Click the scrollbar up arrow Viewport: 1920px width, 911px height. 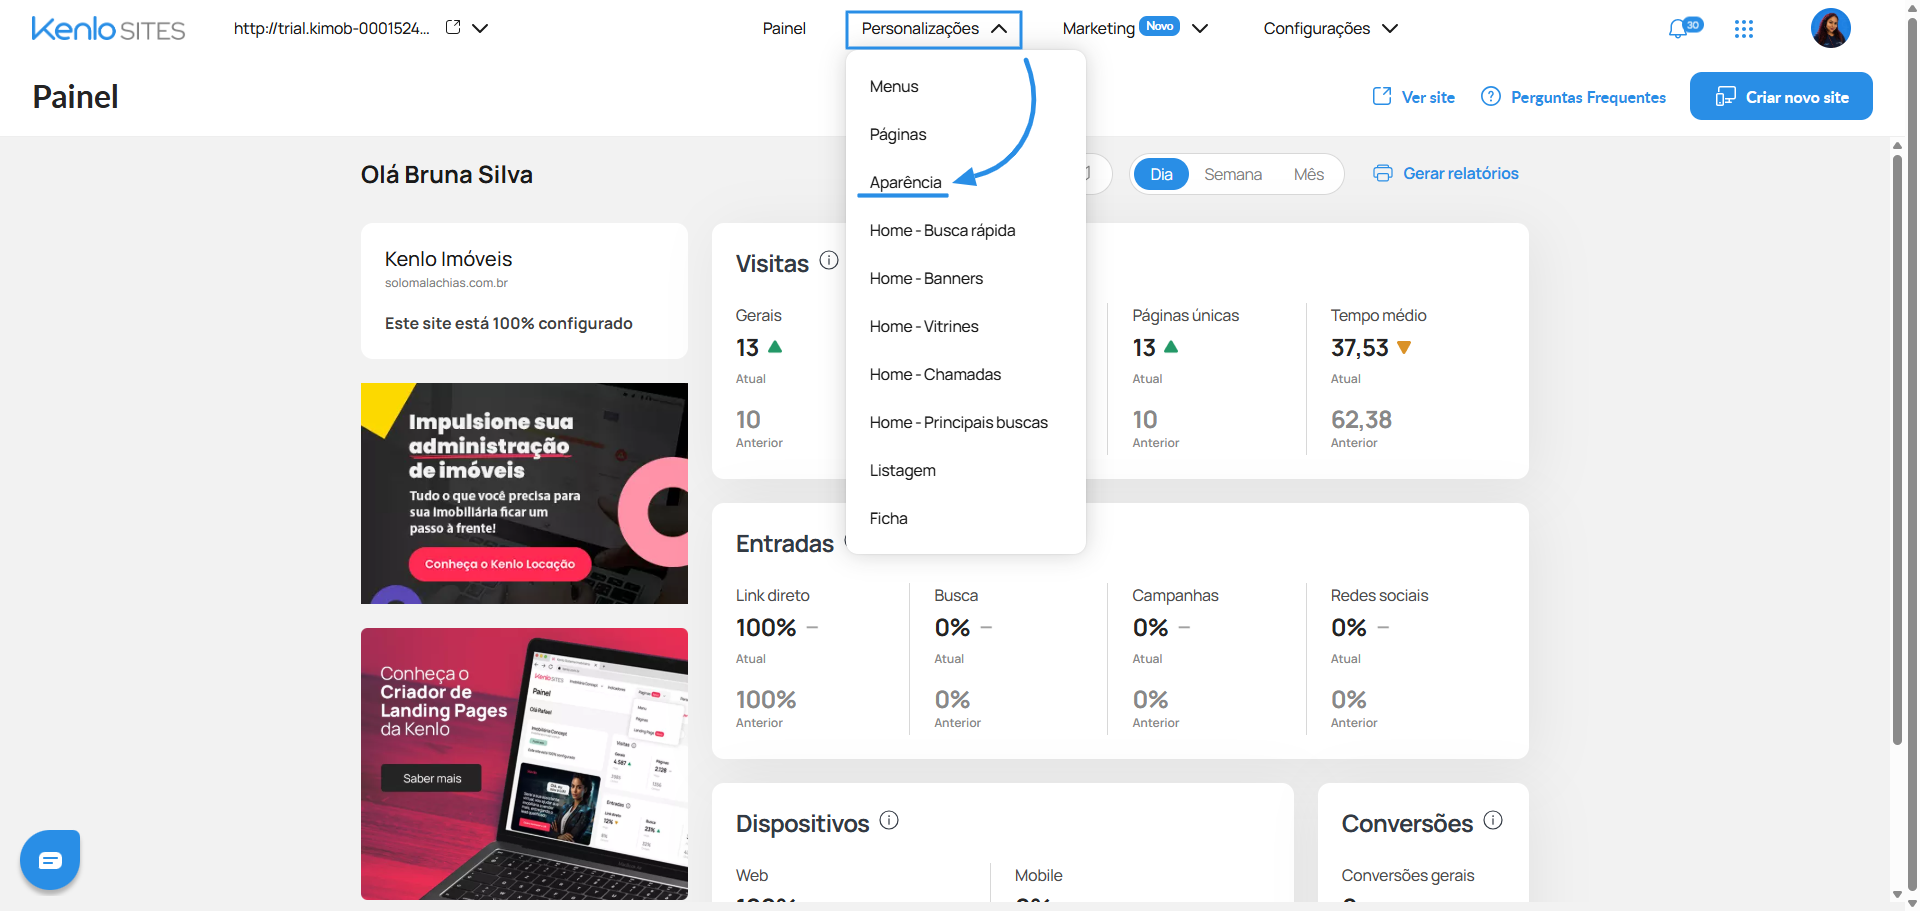click(x=1897, y=145)
